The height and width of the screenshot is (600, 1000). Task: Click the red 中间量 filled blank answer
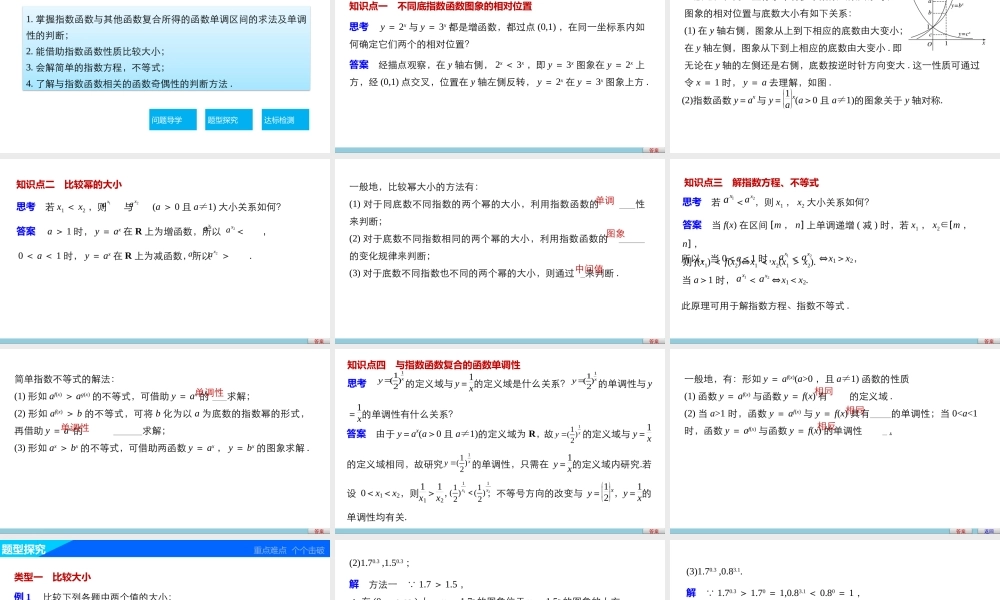point(590,268)
